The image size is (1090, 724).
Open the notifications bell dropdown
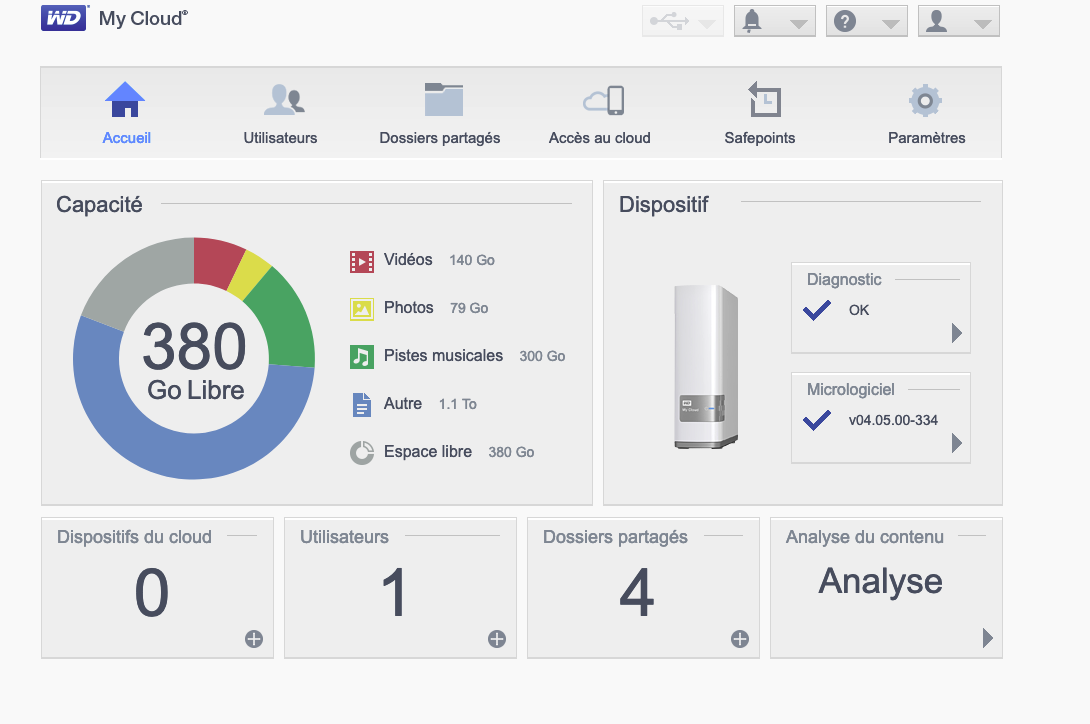coord(774,21)
